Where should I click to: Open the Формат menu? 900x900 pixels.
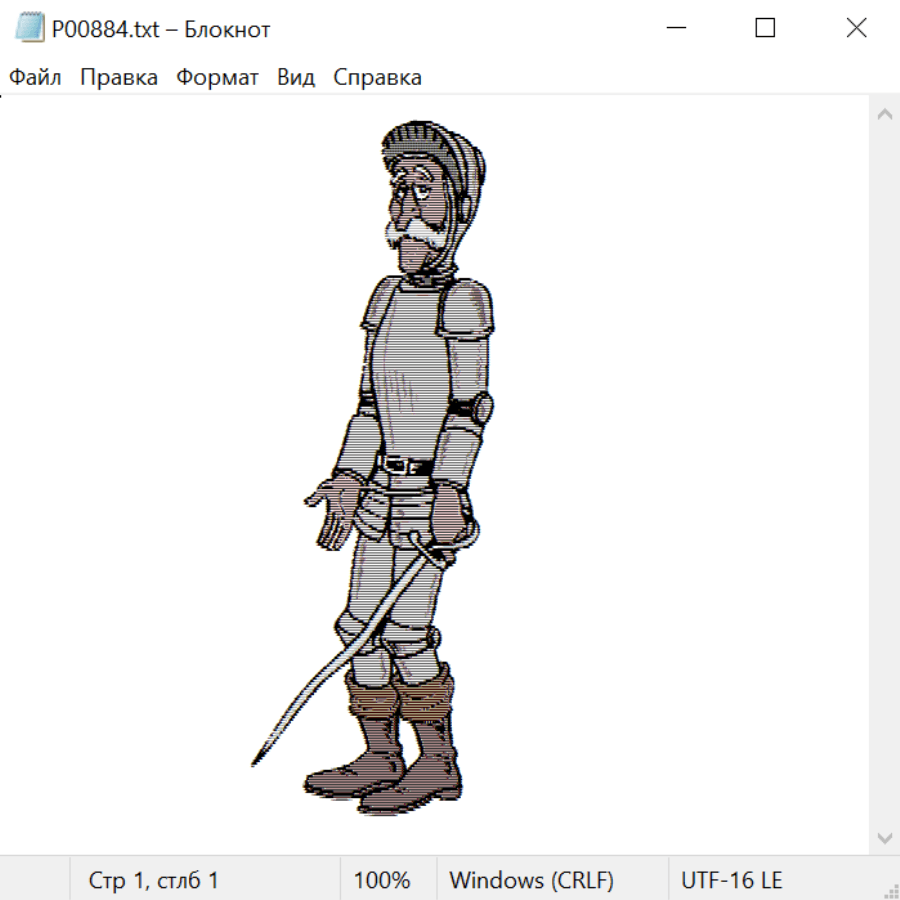click(x=217, y=78)
